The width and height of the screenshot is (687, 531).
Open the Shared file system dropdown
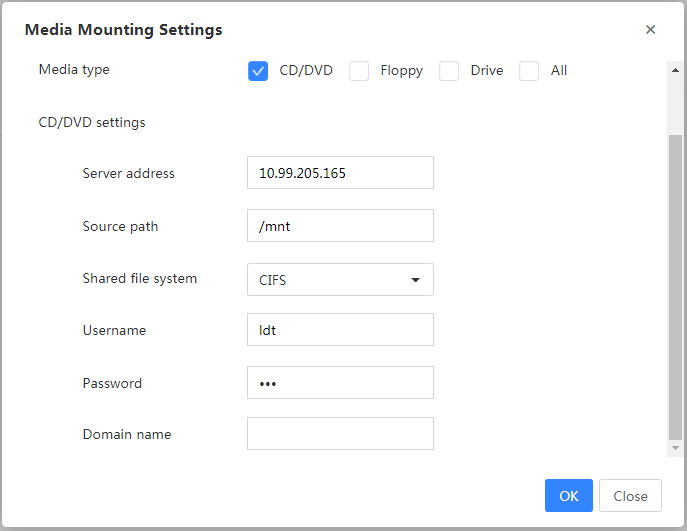coord(340,280)
